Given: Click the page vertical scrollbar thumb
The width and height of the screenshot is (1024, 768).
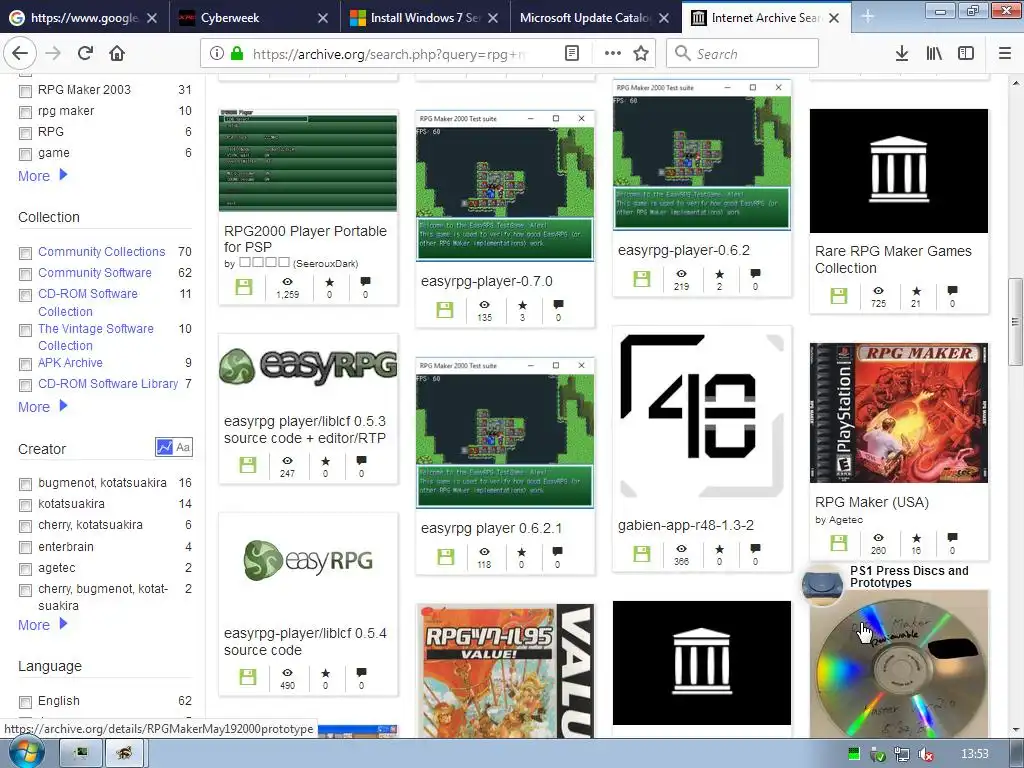Looking at the screenshot, I should [1015, 322].
